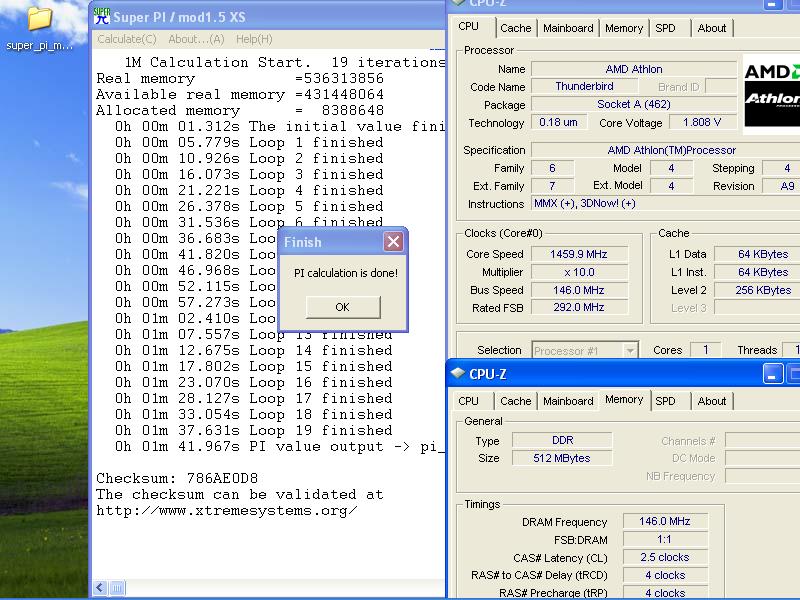Image resolution: width=800 pixels, height=600 pixels.
Task: Open the About...(A) menu in Super PI
Action: [x=196, y=39]
